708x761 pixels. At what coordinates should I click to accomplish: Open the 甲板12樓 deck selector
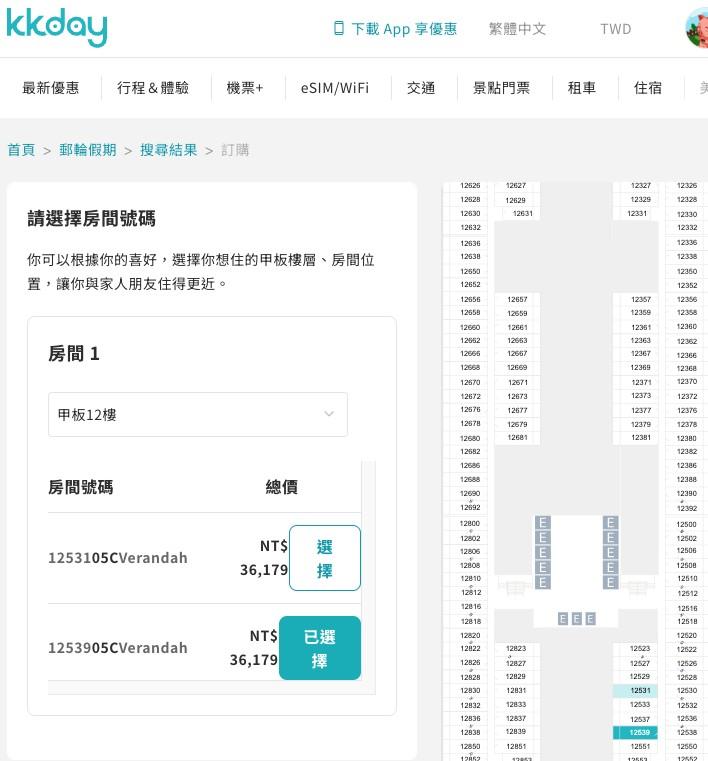[x=197, y=414]
